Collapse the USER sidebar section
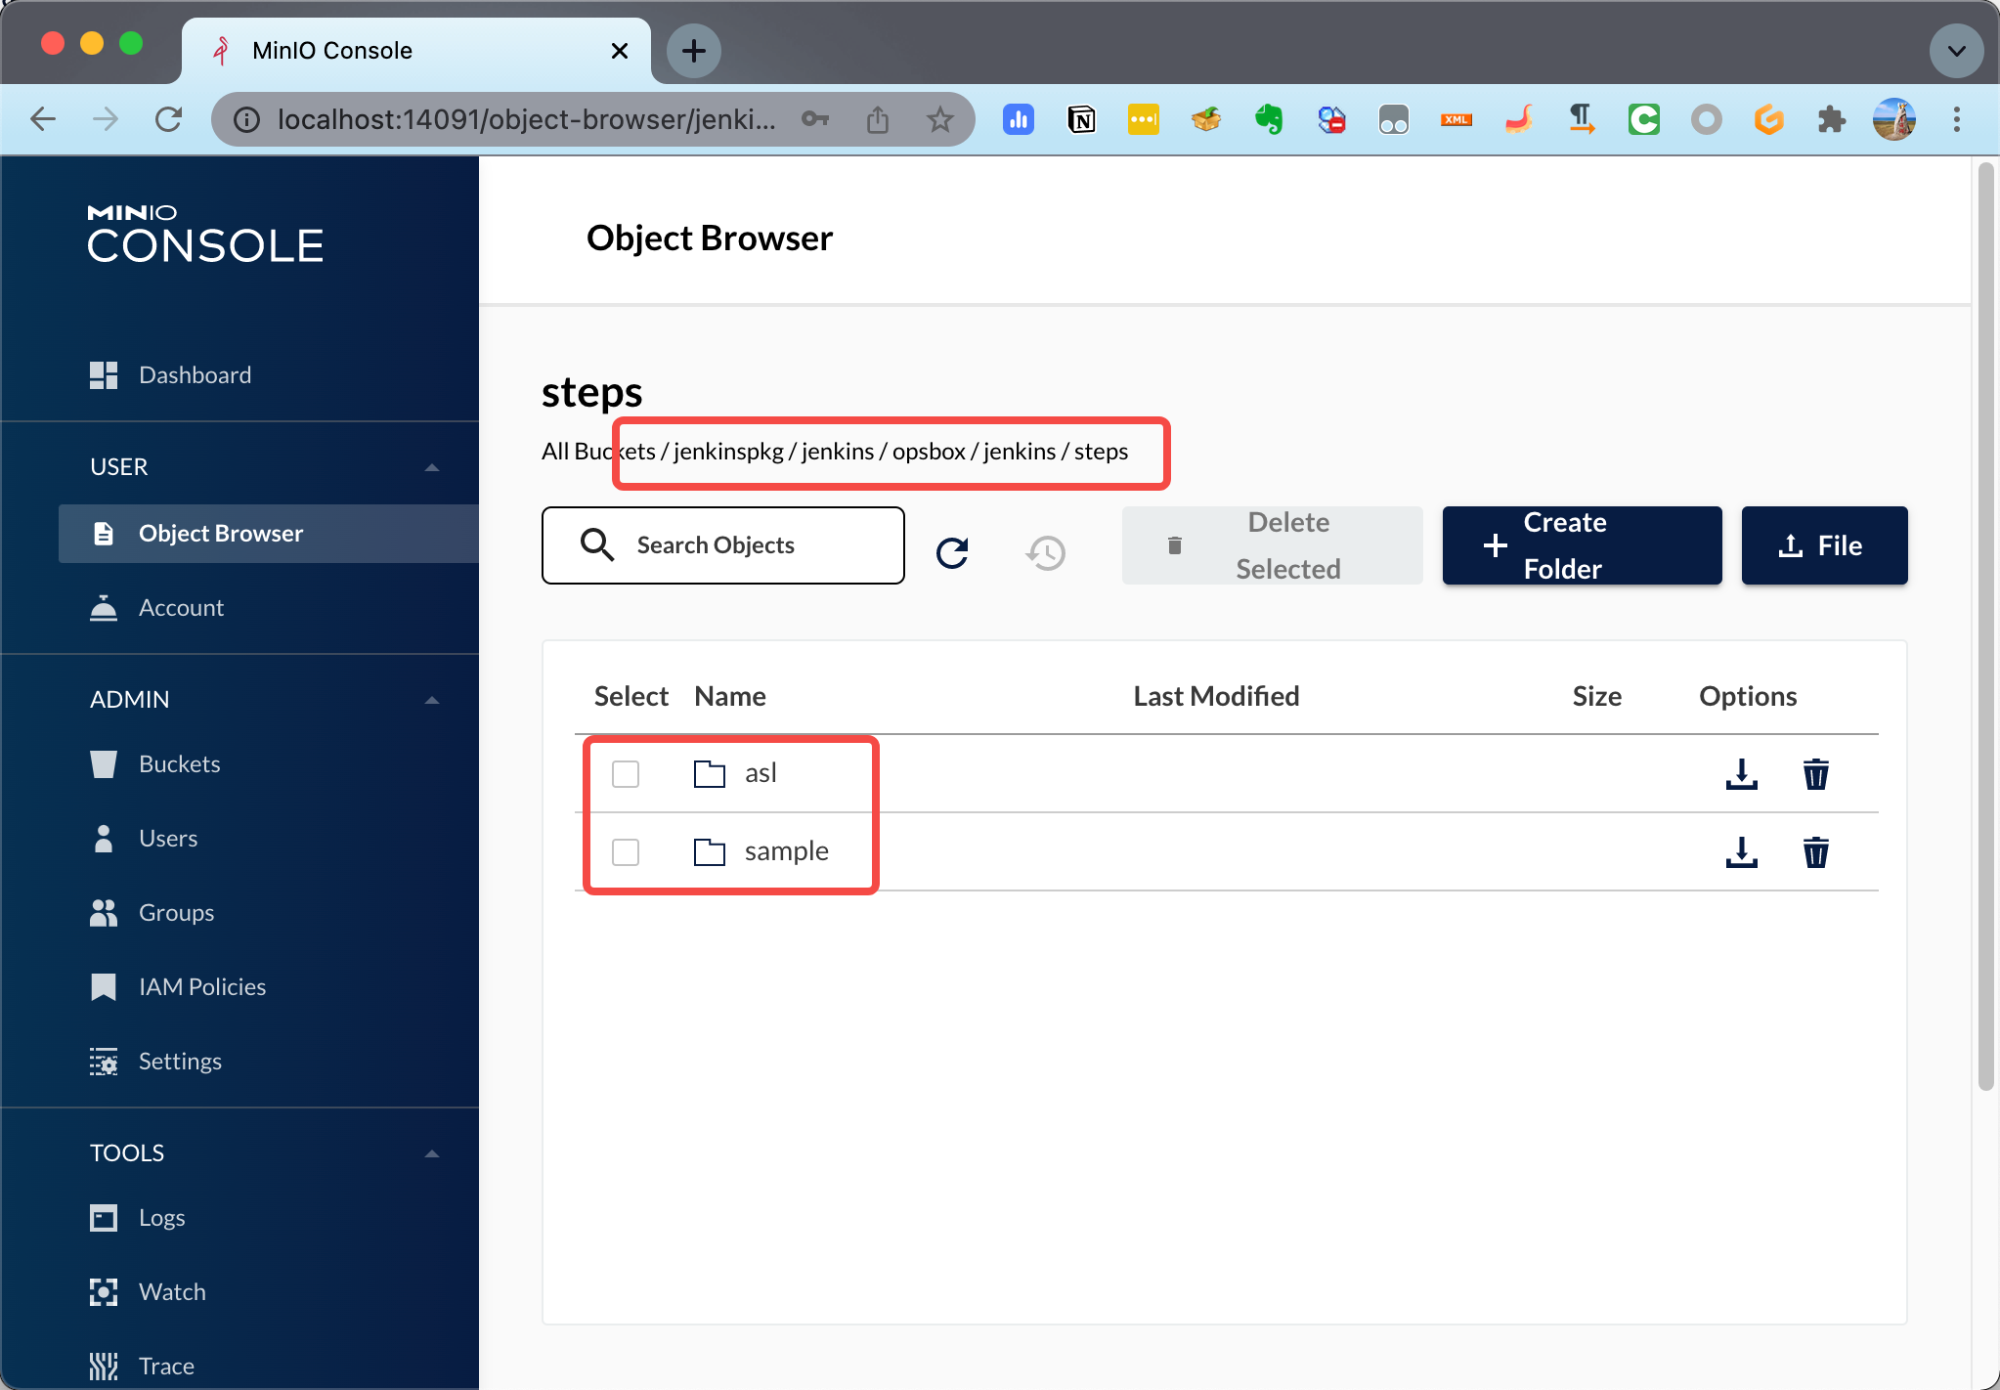Image resolution: width=2000 pixels, height=1390 pixels. coord(432,467)
